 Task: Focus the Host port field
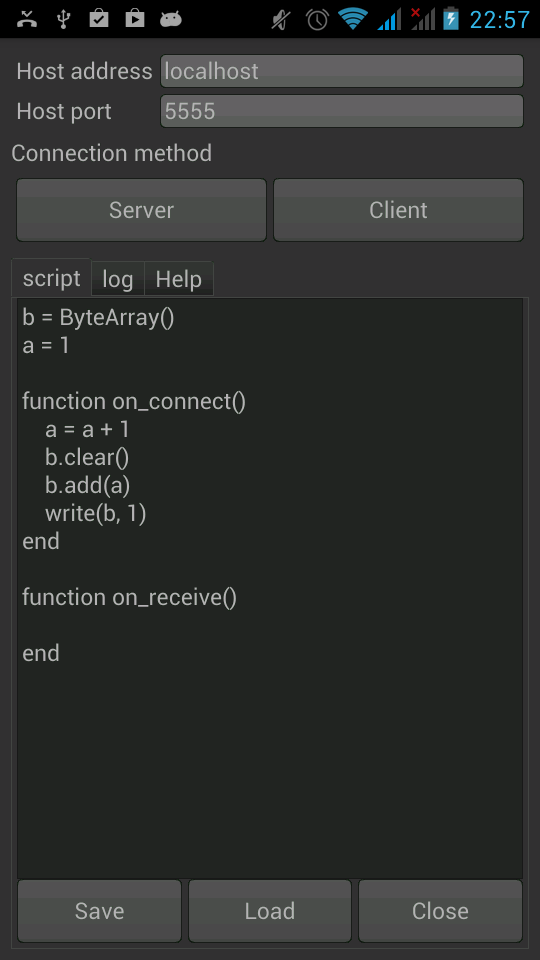(342, 111)
